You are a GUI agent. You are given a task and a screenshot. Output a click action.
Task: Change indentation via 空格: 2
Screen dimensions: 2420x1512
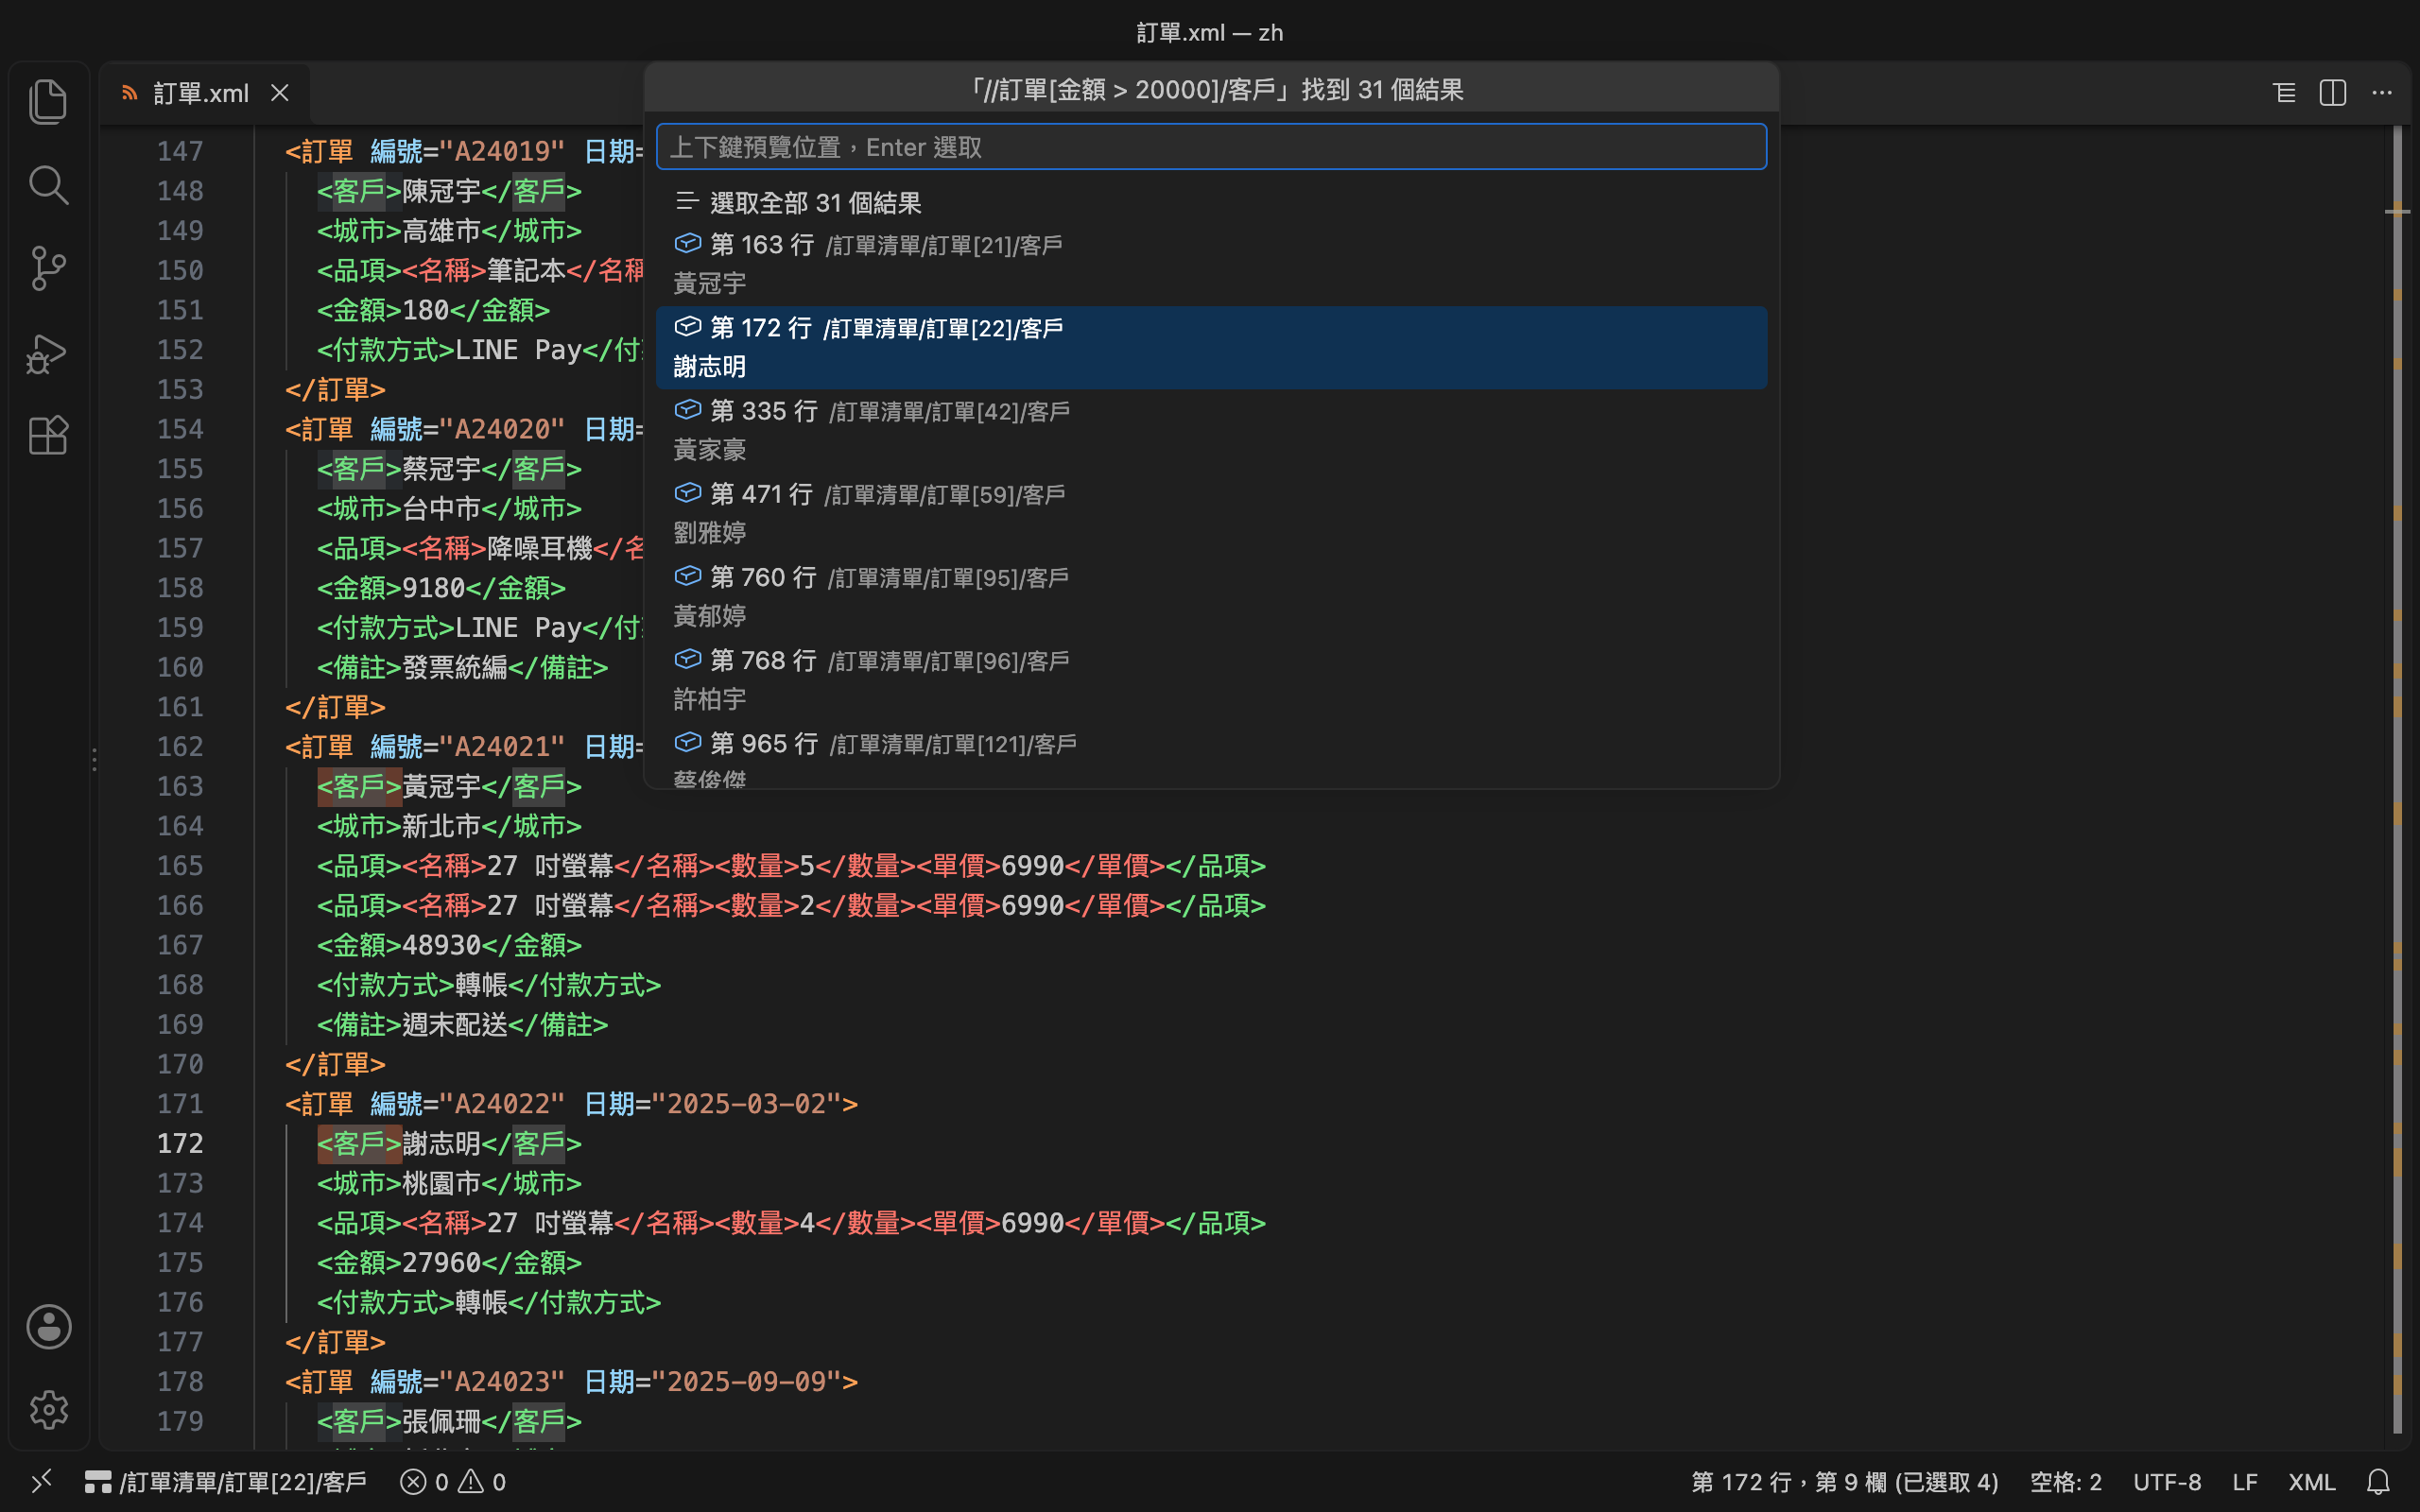point(2065,1481)
